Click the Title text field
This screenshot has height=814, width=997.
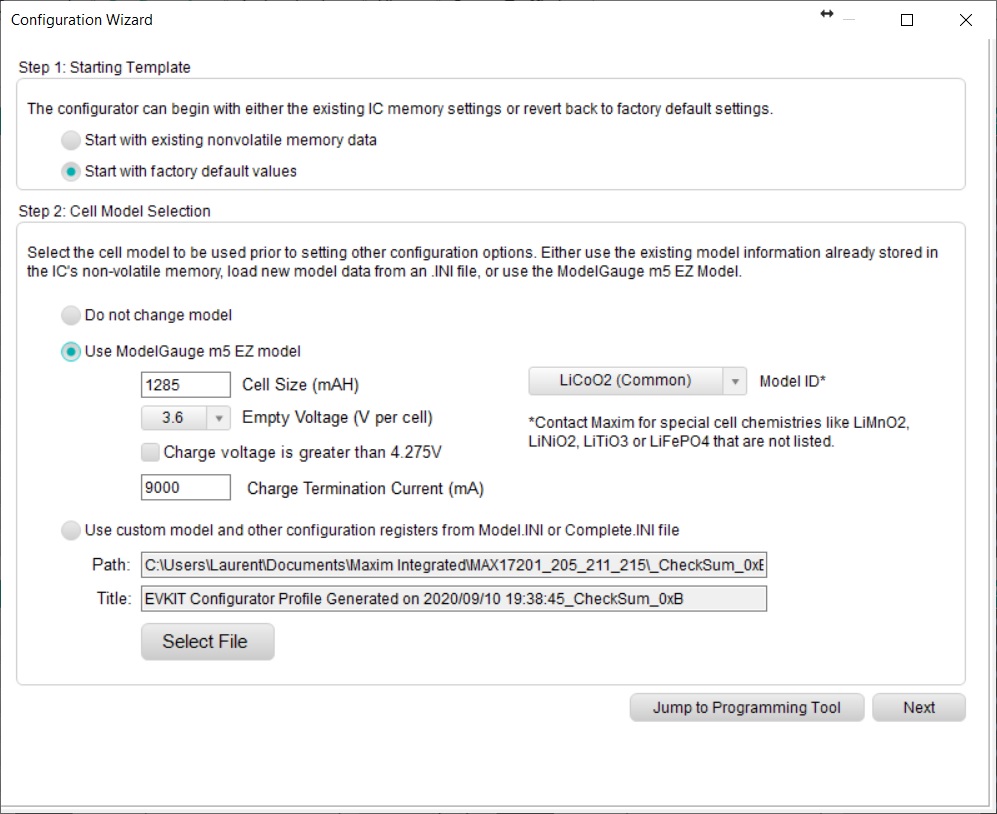[453, 598]
